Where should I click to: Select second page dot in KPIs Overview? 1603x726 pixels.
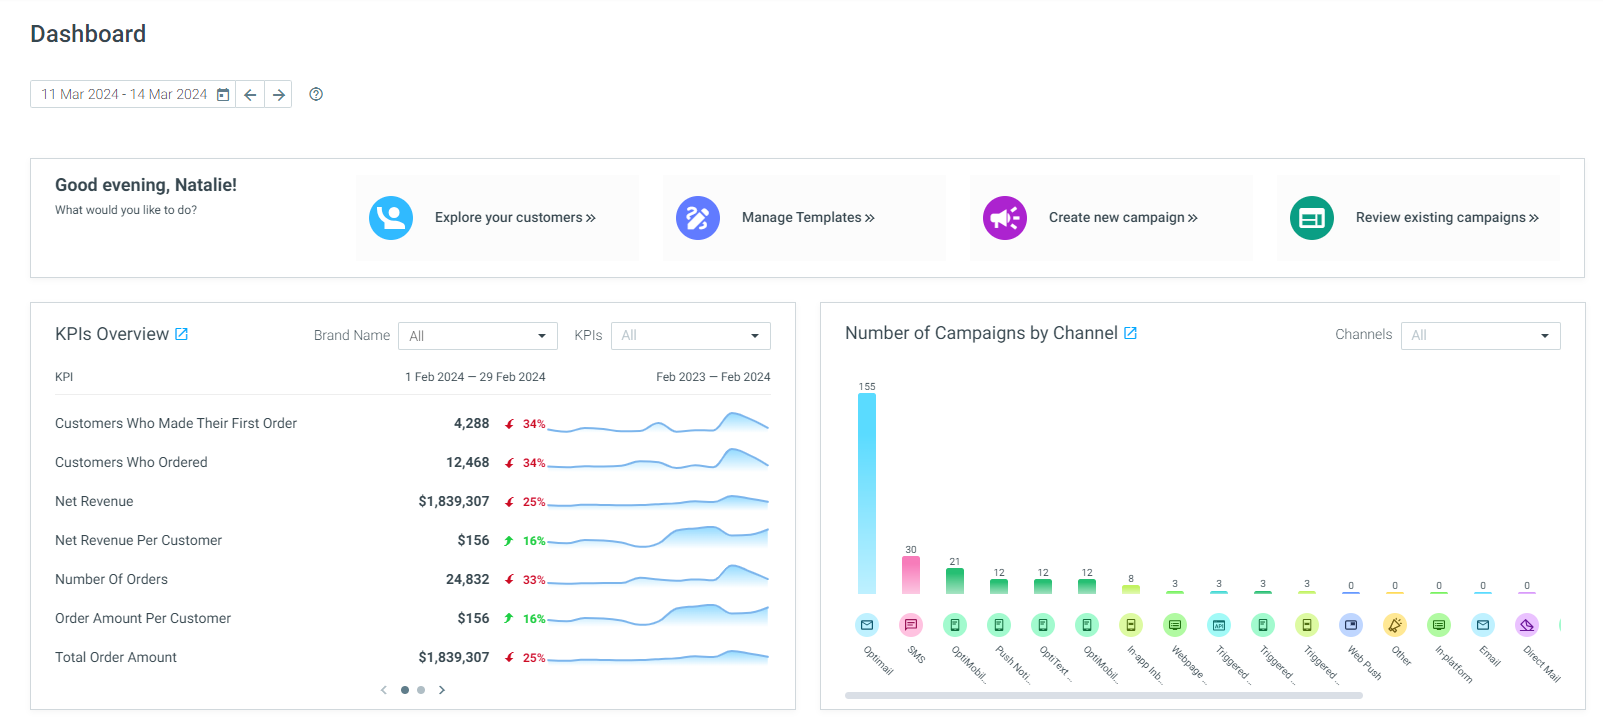[421, 690]
